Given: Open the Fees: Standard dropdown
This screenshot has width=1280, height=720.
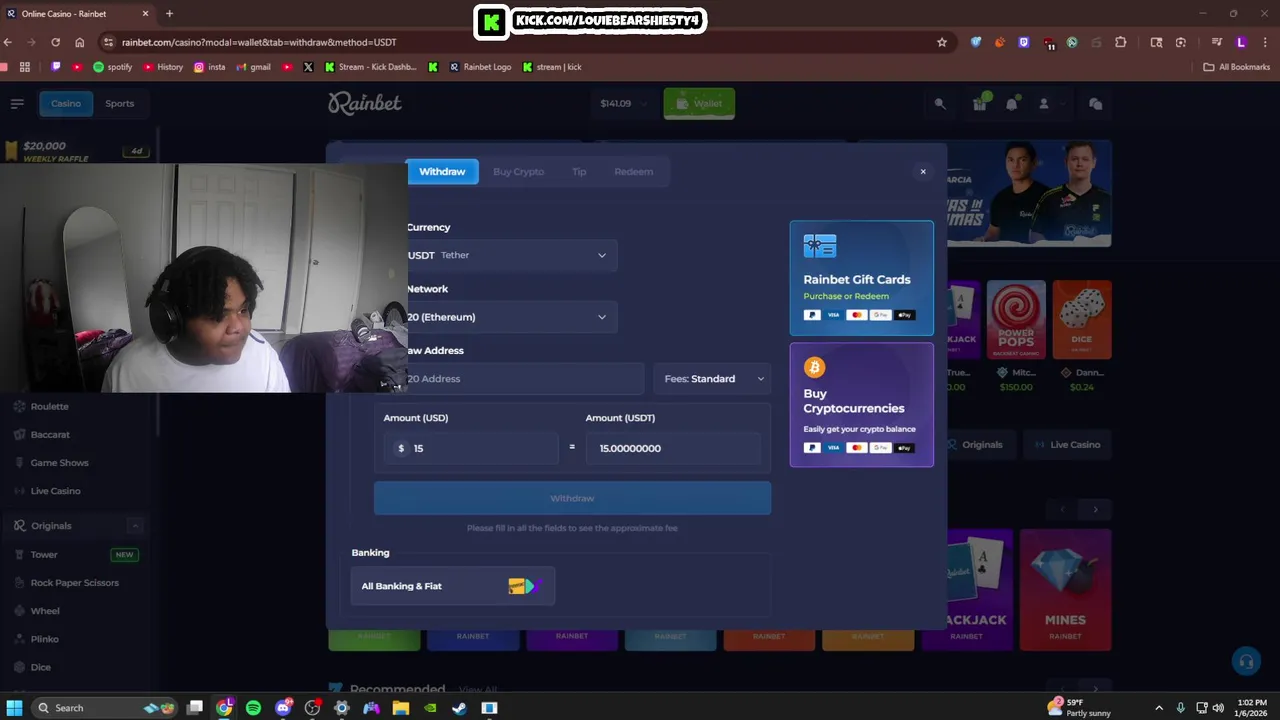Looking at the screenshot, I should coord(713,379).
